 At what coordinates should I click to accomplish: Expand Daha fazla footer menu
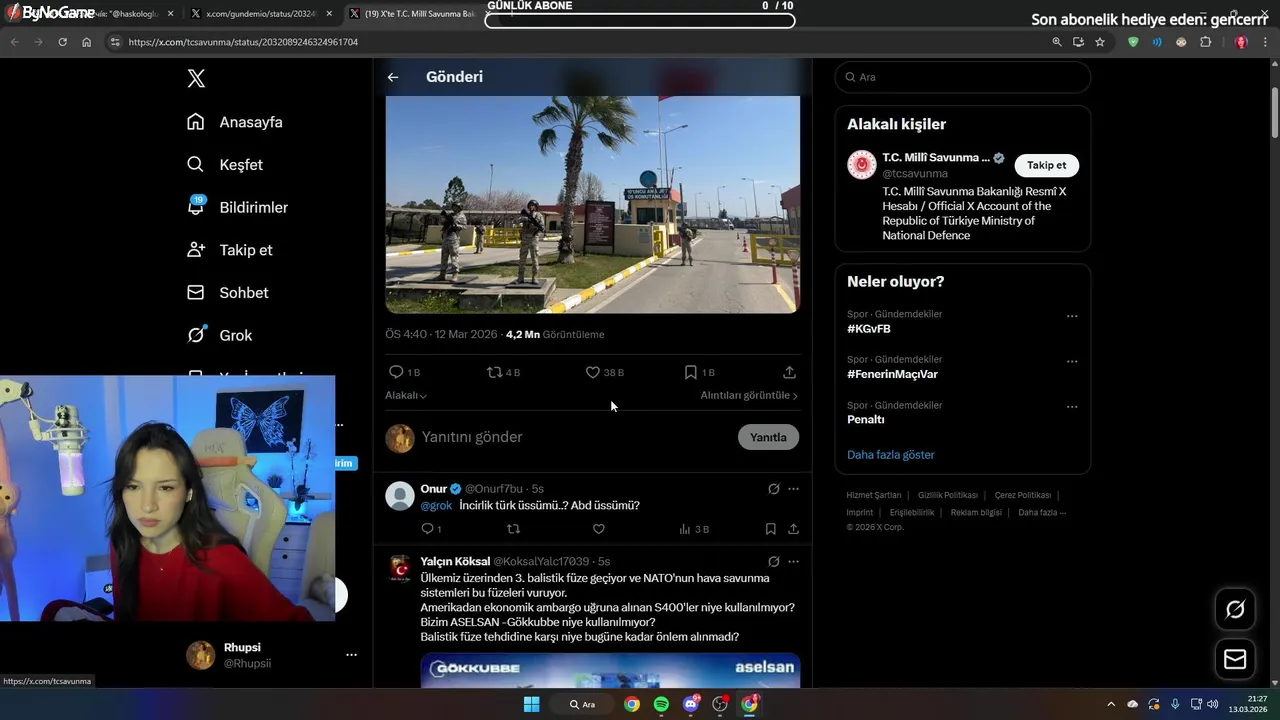tap(1042, 512)
